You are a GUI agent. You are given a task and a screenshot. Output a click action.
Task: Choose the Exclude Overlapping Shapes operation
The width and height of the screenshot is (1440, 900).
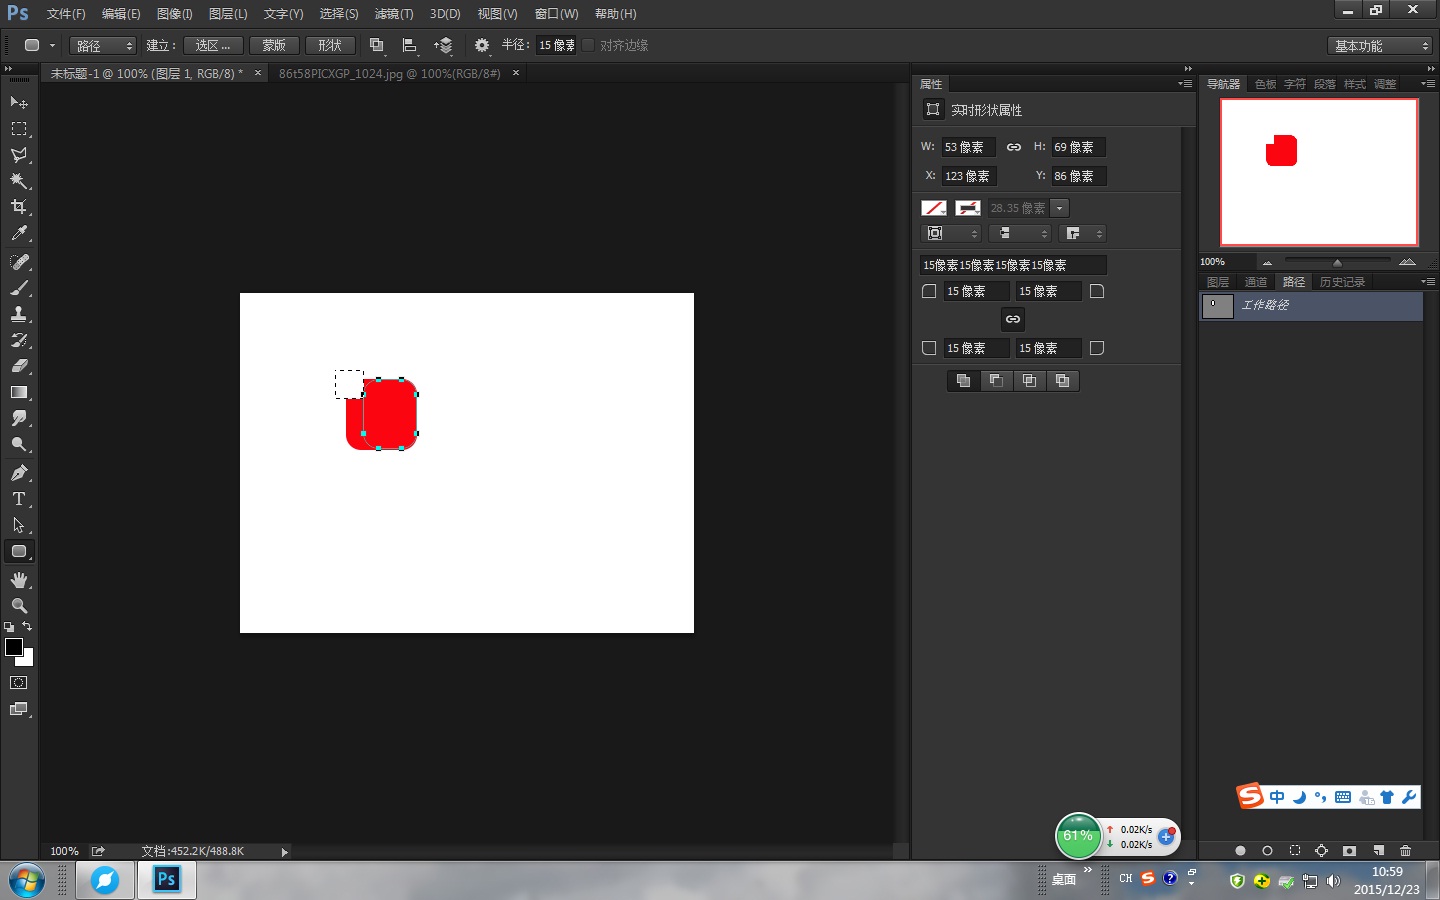click(x=1062, y=380)
